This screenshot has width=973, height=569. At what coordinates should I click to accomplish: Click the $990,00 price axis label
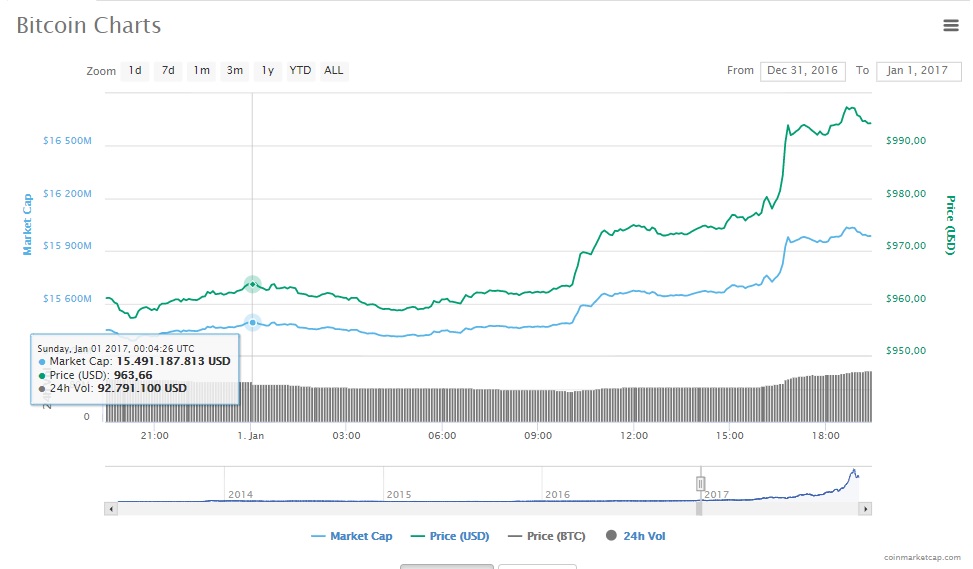[x=906, y=141]
